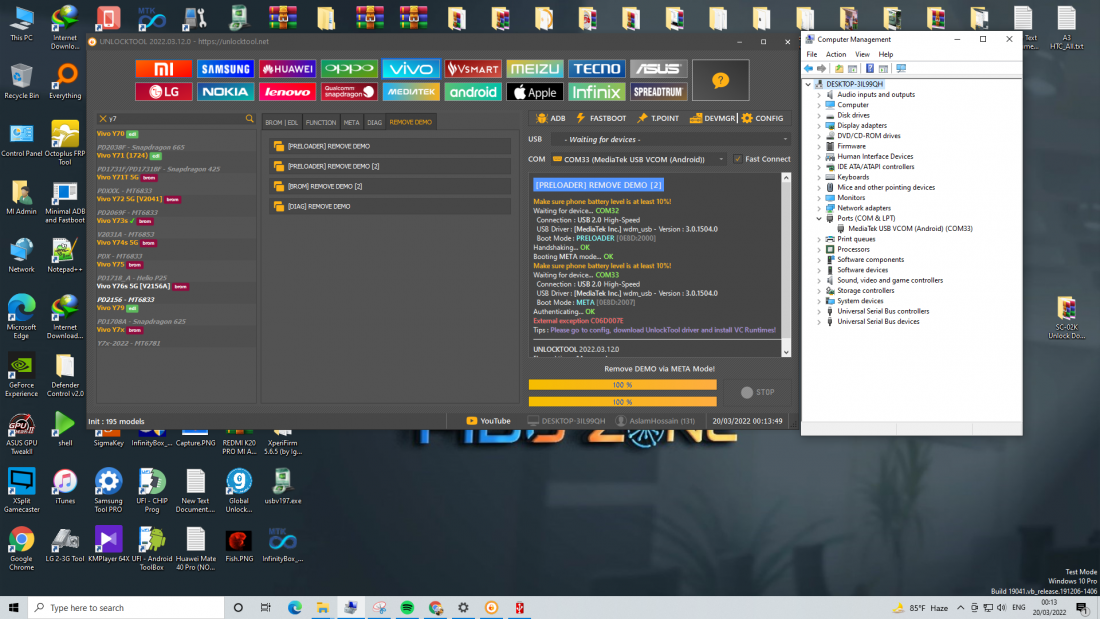Select the Spreadtrum brand tile

click(x=658, y=92)
